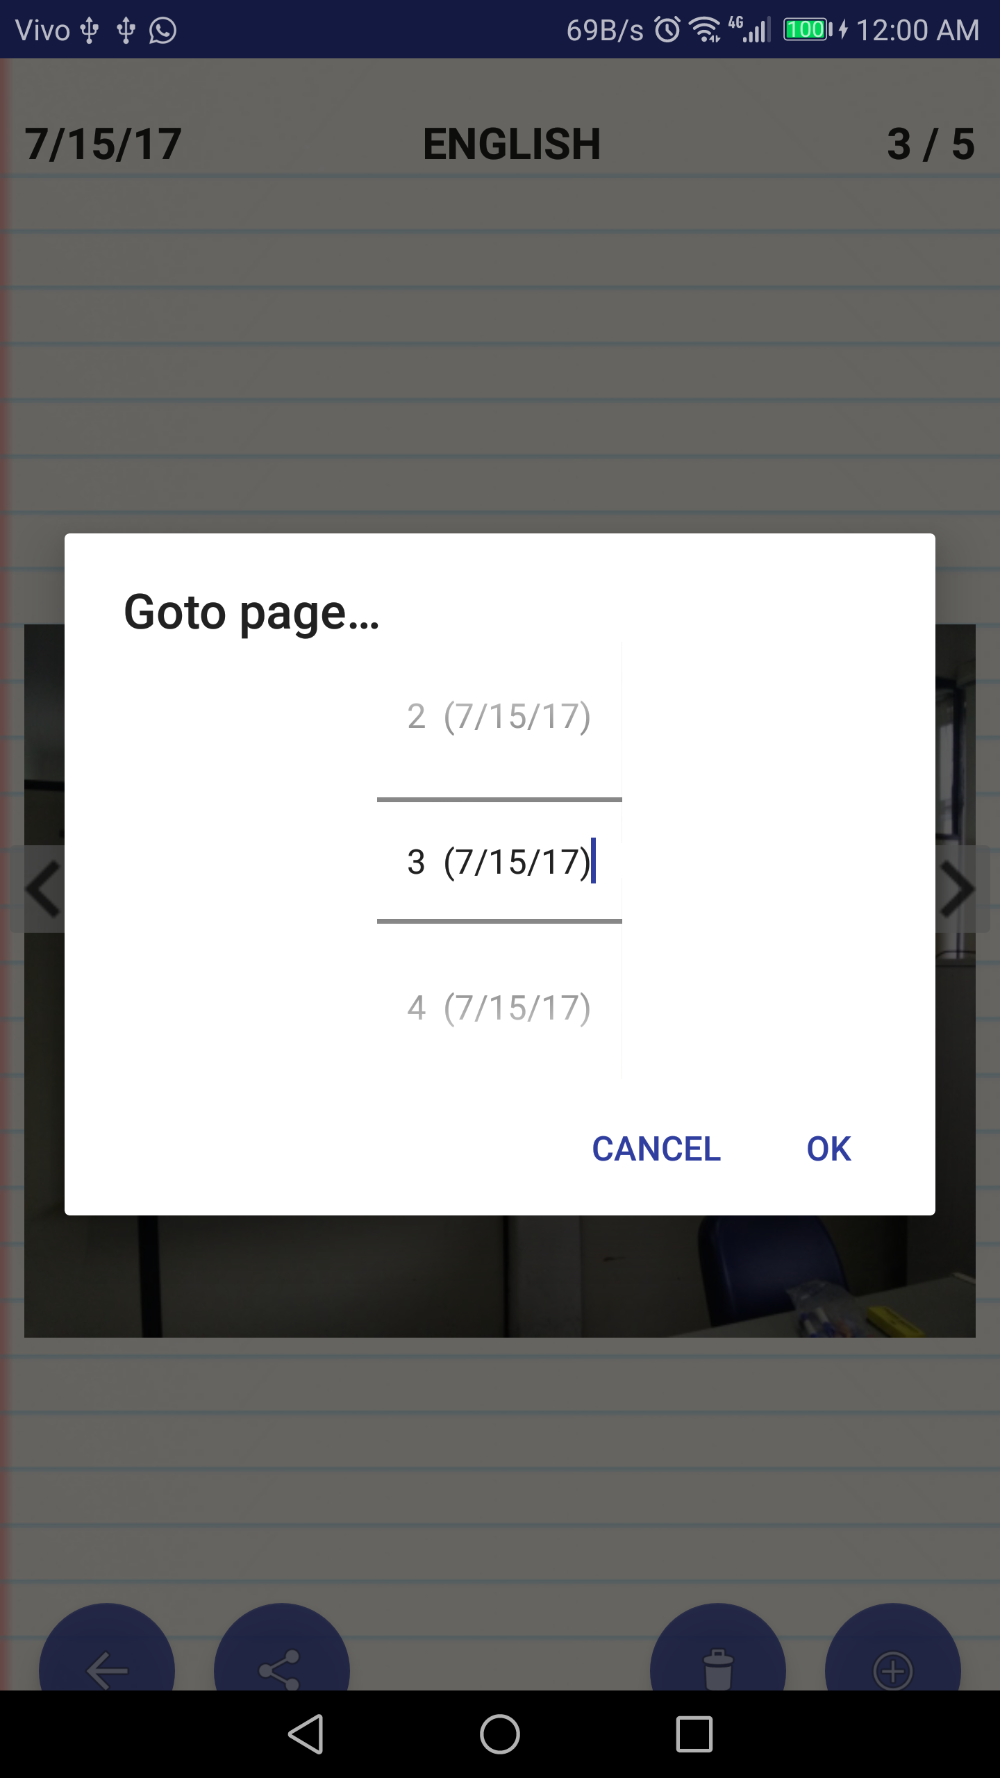Screen dimensions: 1000x1778
Task: Go to next page with right chevron
Action: click(960, 889)
